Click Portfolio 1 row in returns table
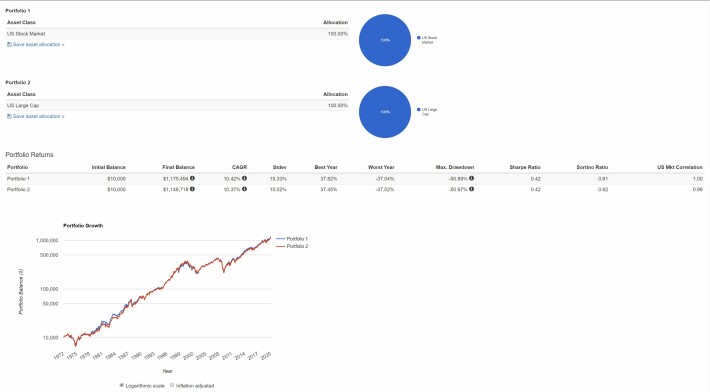The width and height of the screenshot is (710, 392). click(x=355, y=179)
